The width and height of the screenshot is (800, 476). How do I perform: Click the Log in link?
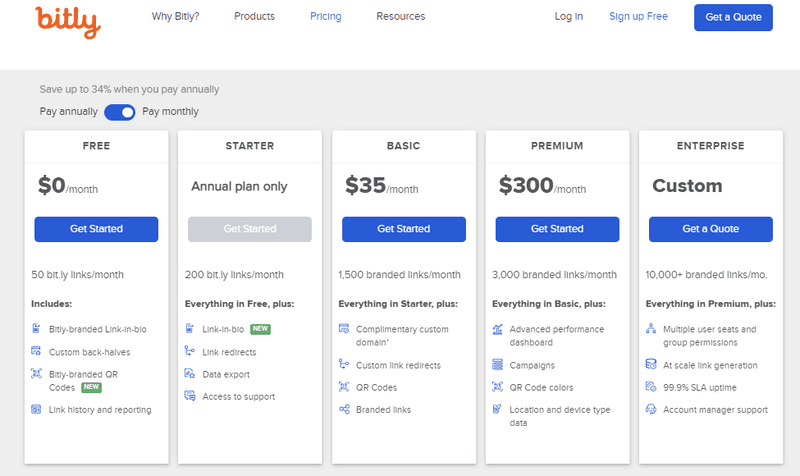coord(569,16)
